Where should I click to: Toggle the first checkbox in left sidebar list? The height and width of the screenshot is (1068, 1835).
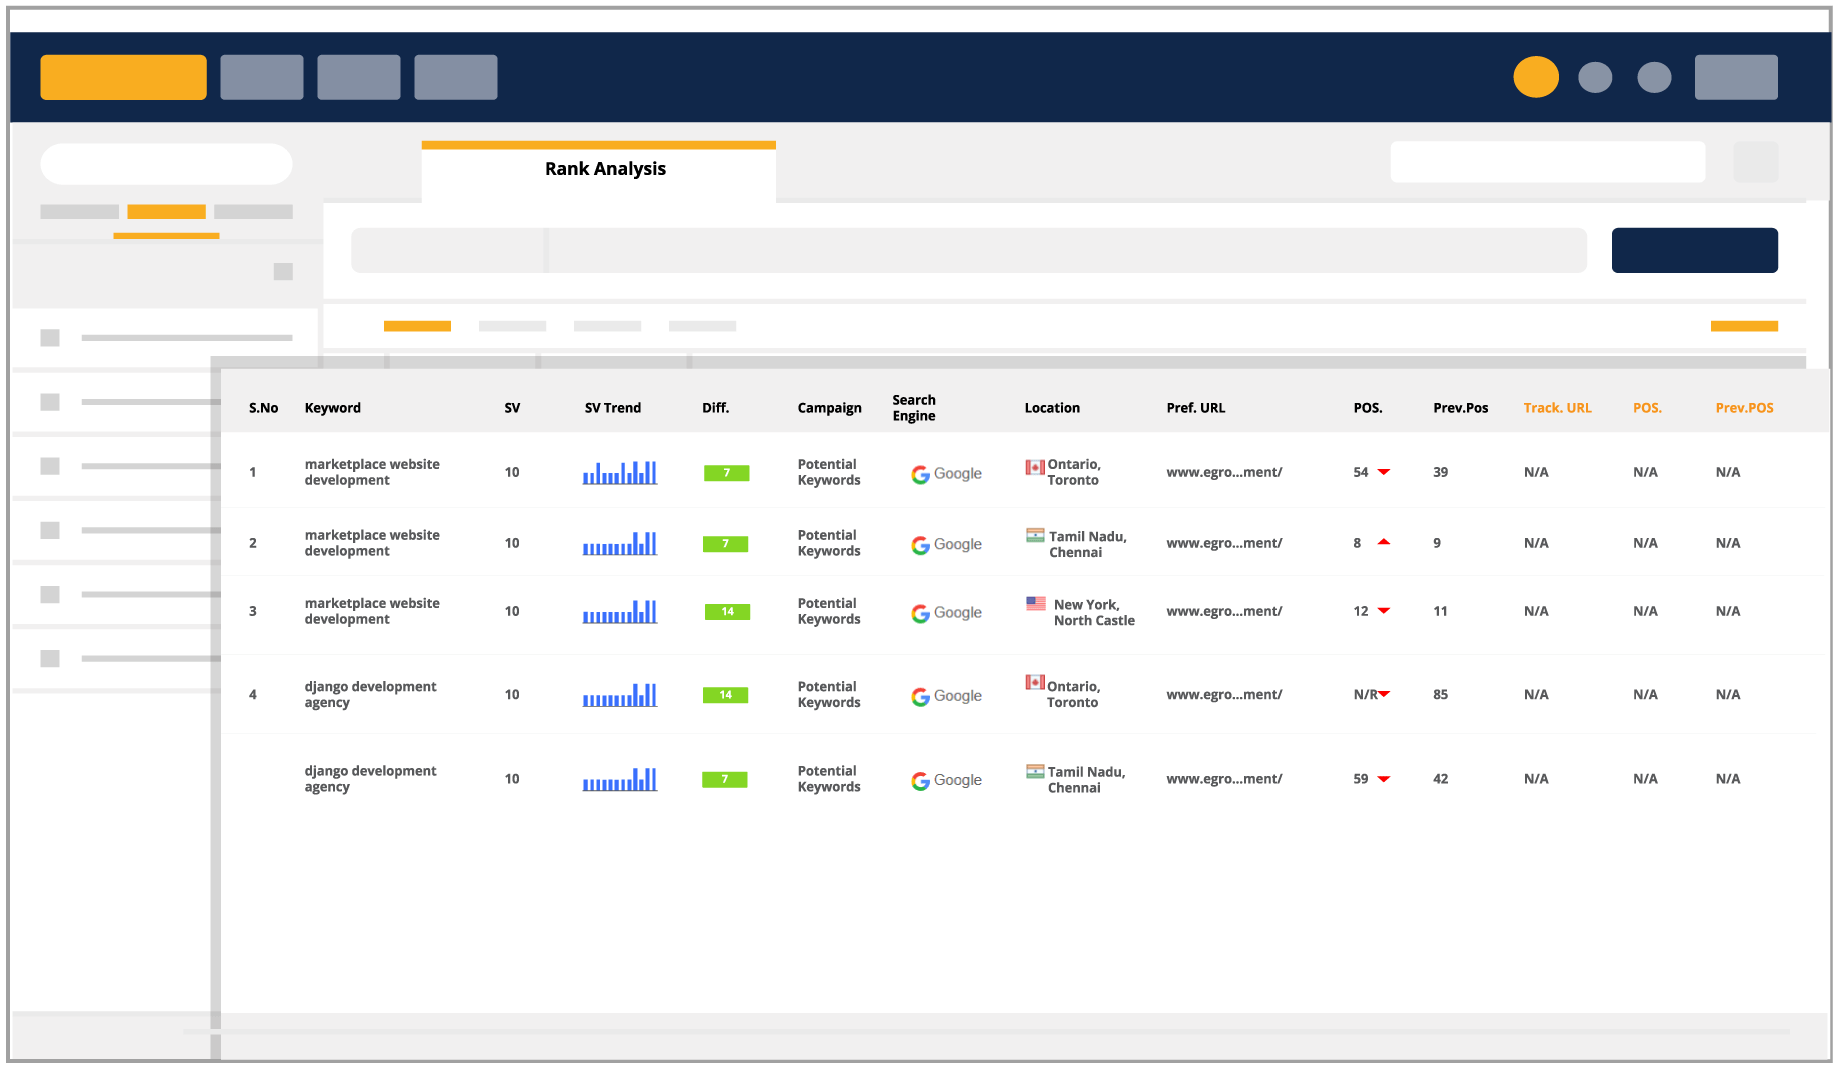pos(50,338)
